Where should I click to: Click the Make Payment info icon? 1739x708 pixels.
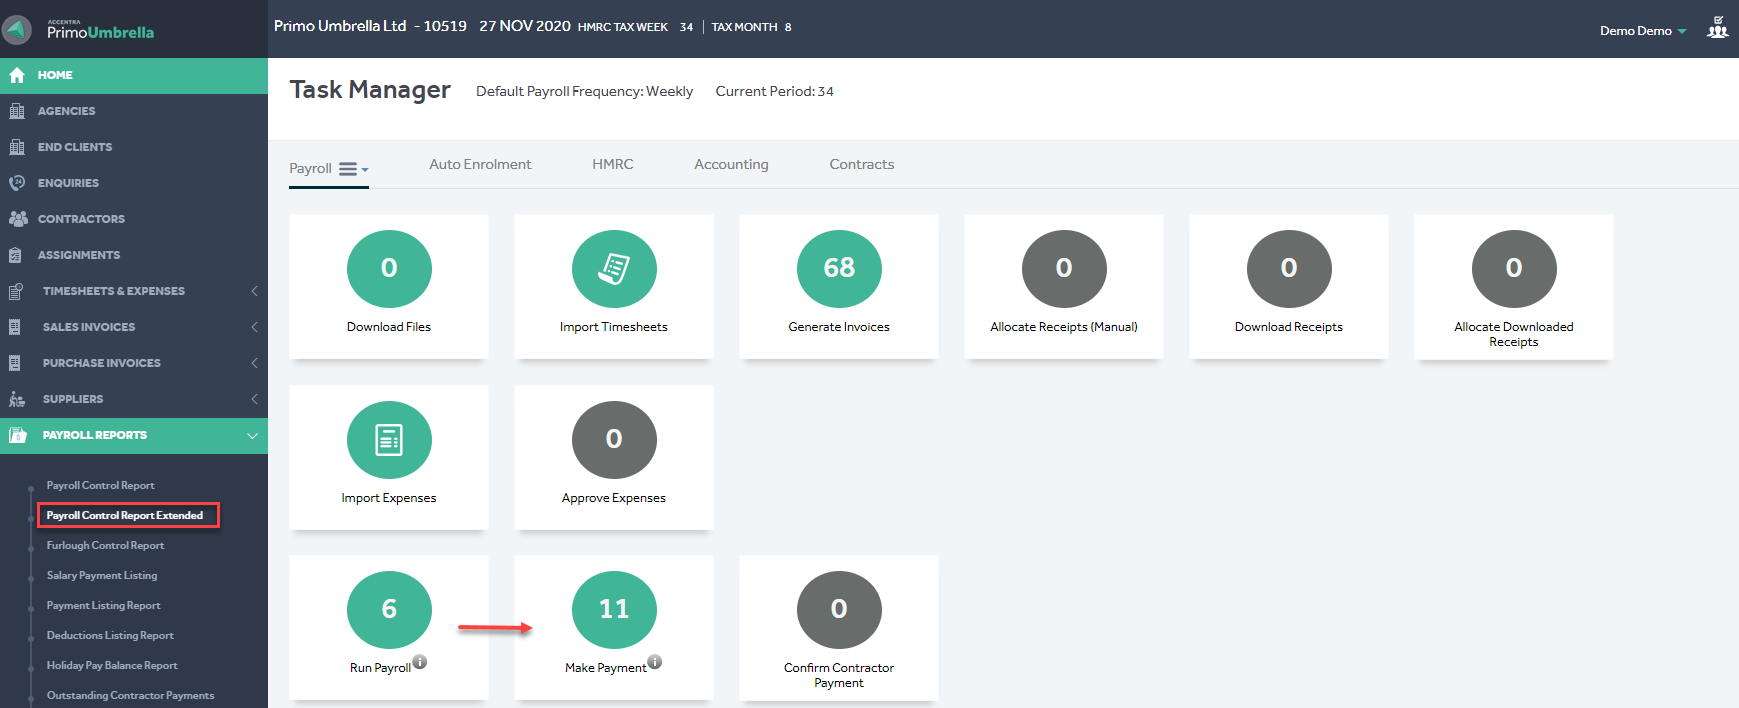coord(655,662)
